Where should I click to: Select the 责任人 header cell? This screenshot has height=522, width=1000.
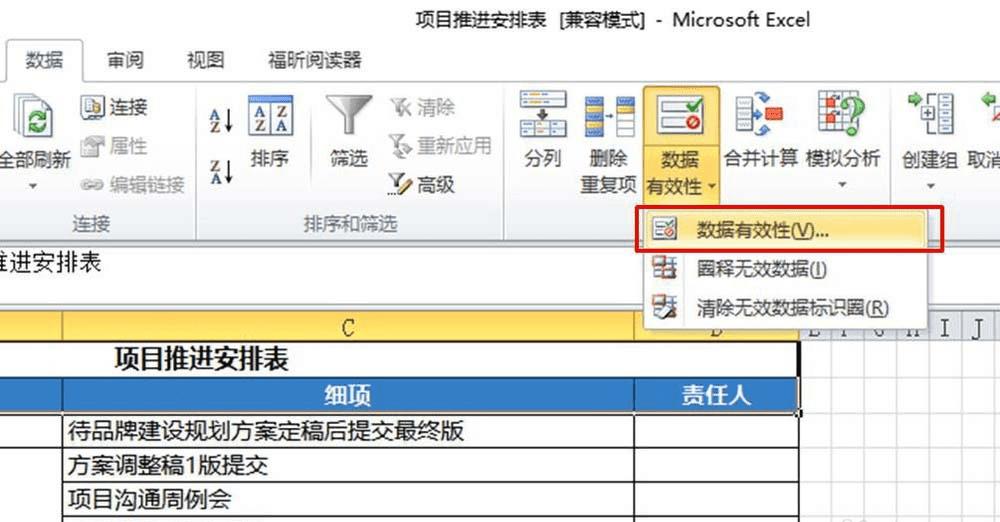click(716, 396)
